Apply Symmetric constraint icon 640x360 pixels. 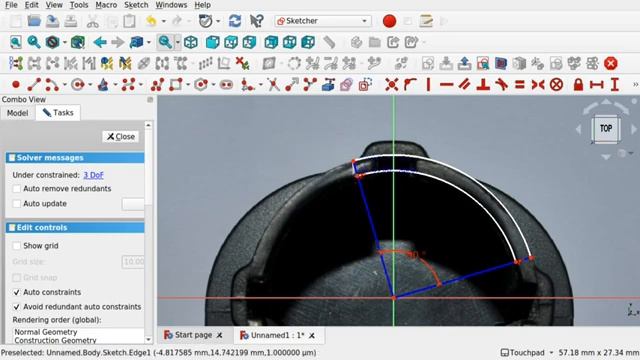click(x=538, y=85)
